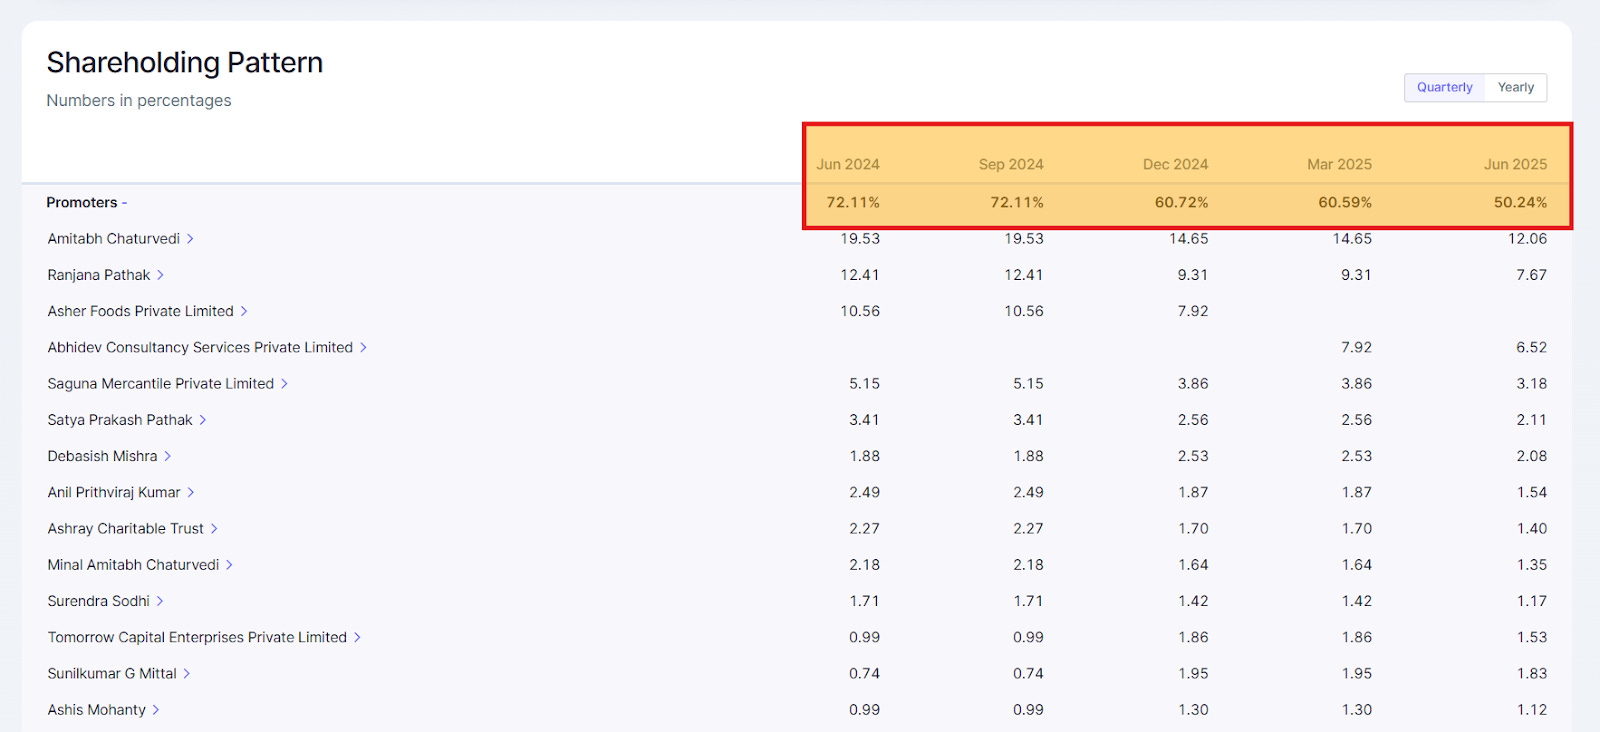
Task: Click the Numbers in percentages subtitle
Action: click(x=138, y=101)
